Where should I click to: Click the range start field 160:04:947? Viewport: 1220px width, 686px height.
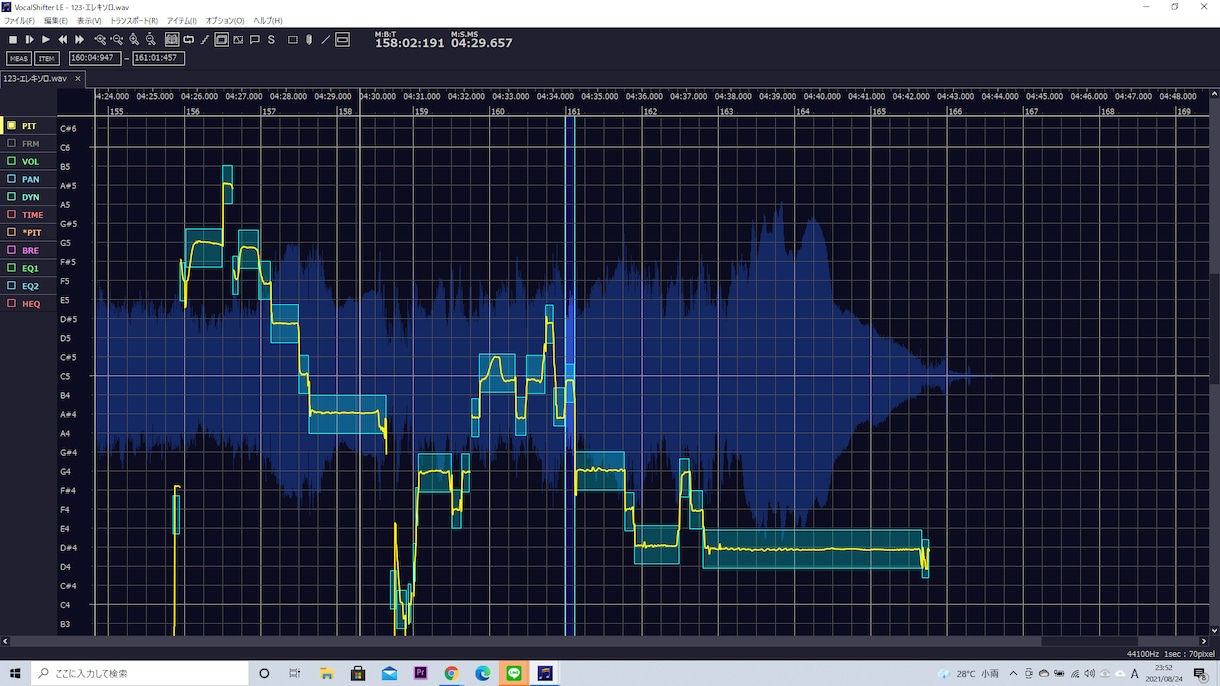[95, 58]
